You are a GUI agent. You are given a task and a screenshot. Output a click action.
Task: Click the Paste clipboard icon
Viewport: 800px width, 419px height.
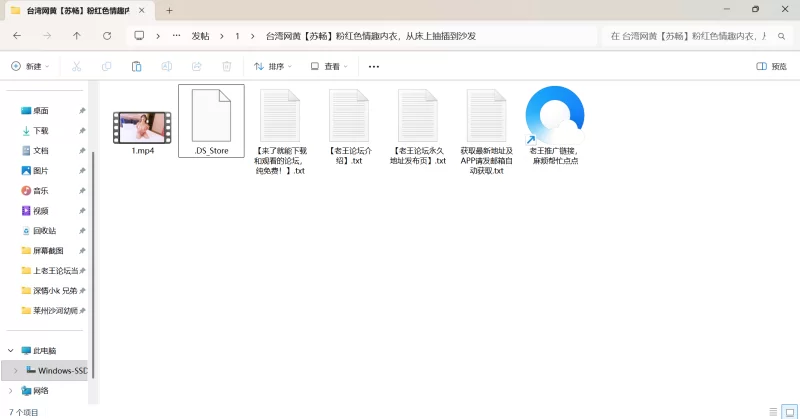[x=136, y=66]
